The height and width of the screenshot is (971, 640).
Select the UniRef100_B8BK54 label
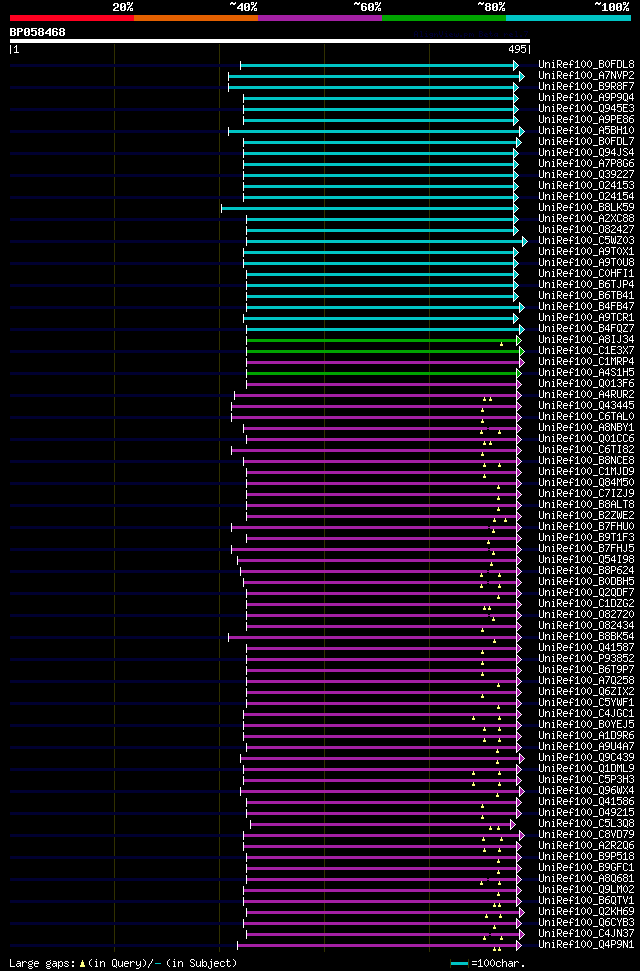pos(586,638)
